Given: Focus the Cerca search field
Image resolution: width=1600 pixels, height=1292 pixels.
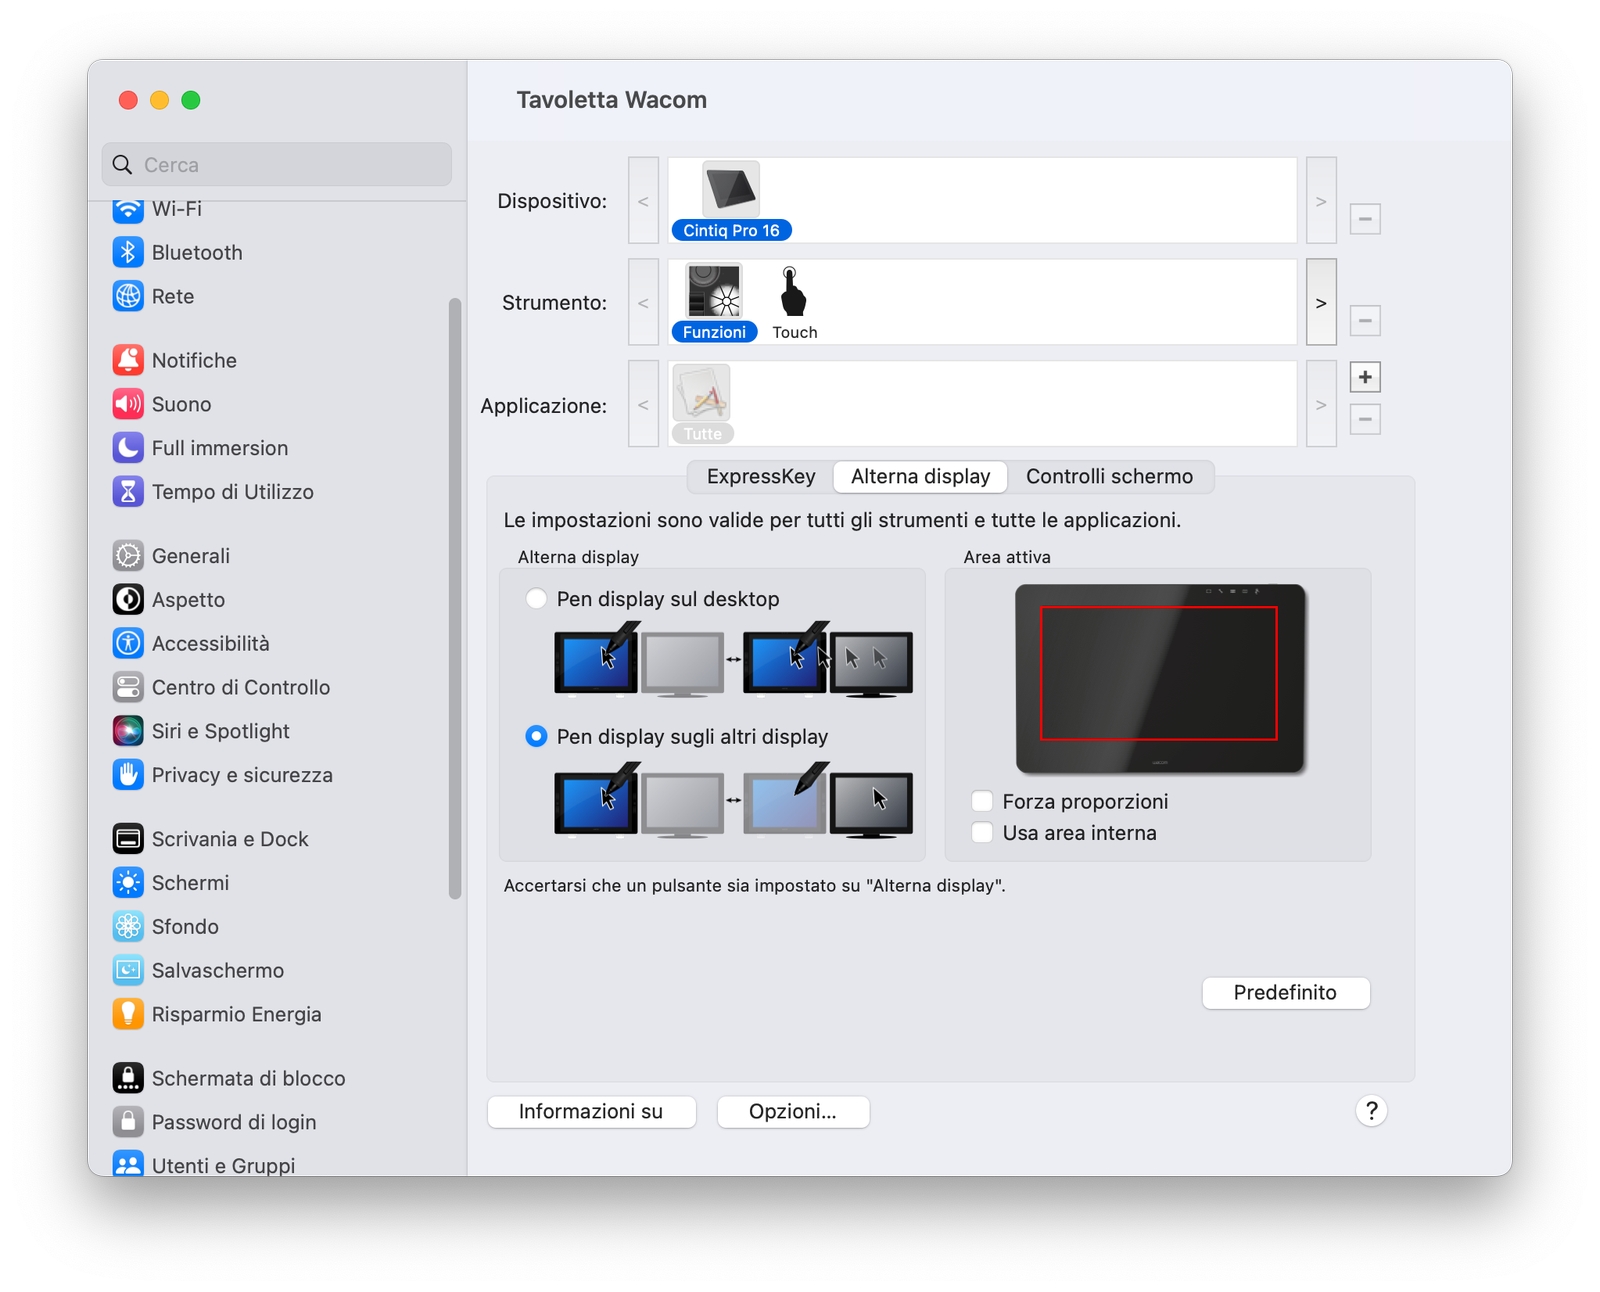Looking at the screenshot, I should tap(277, 165).
